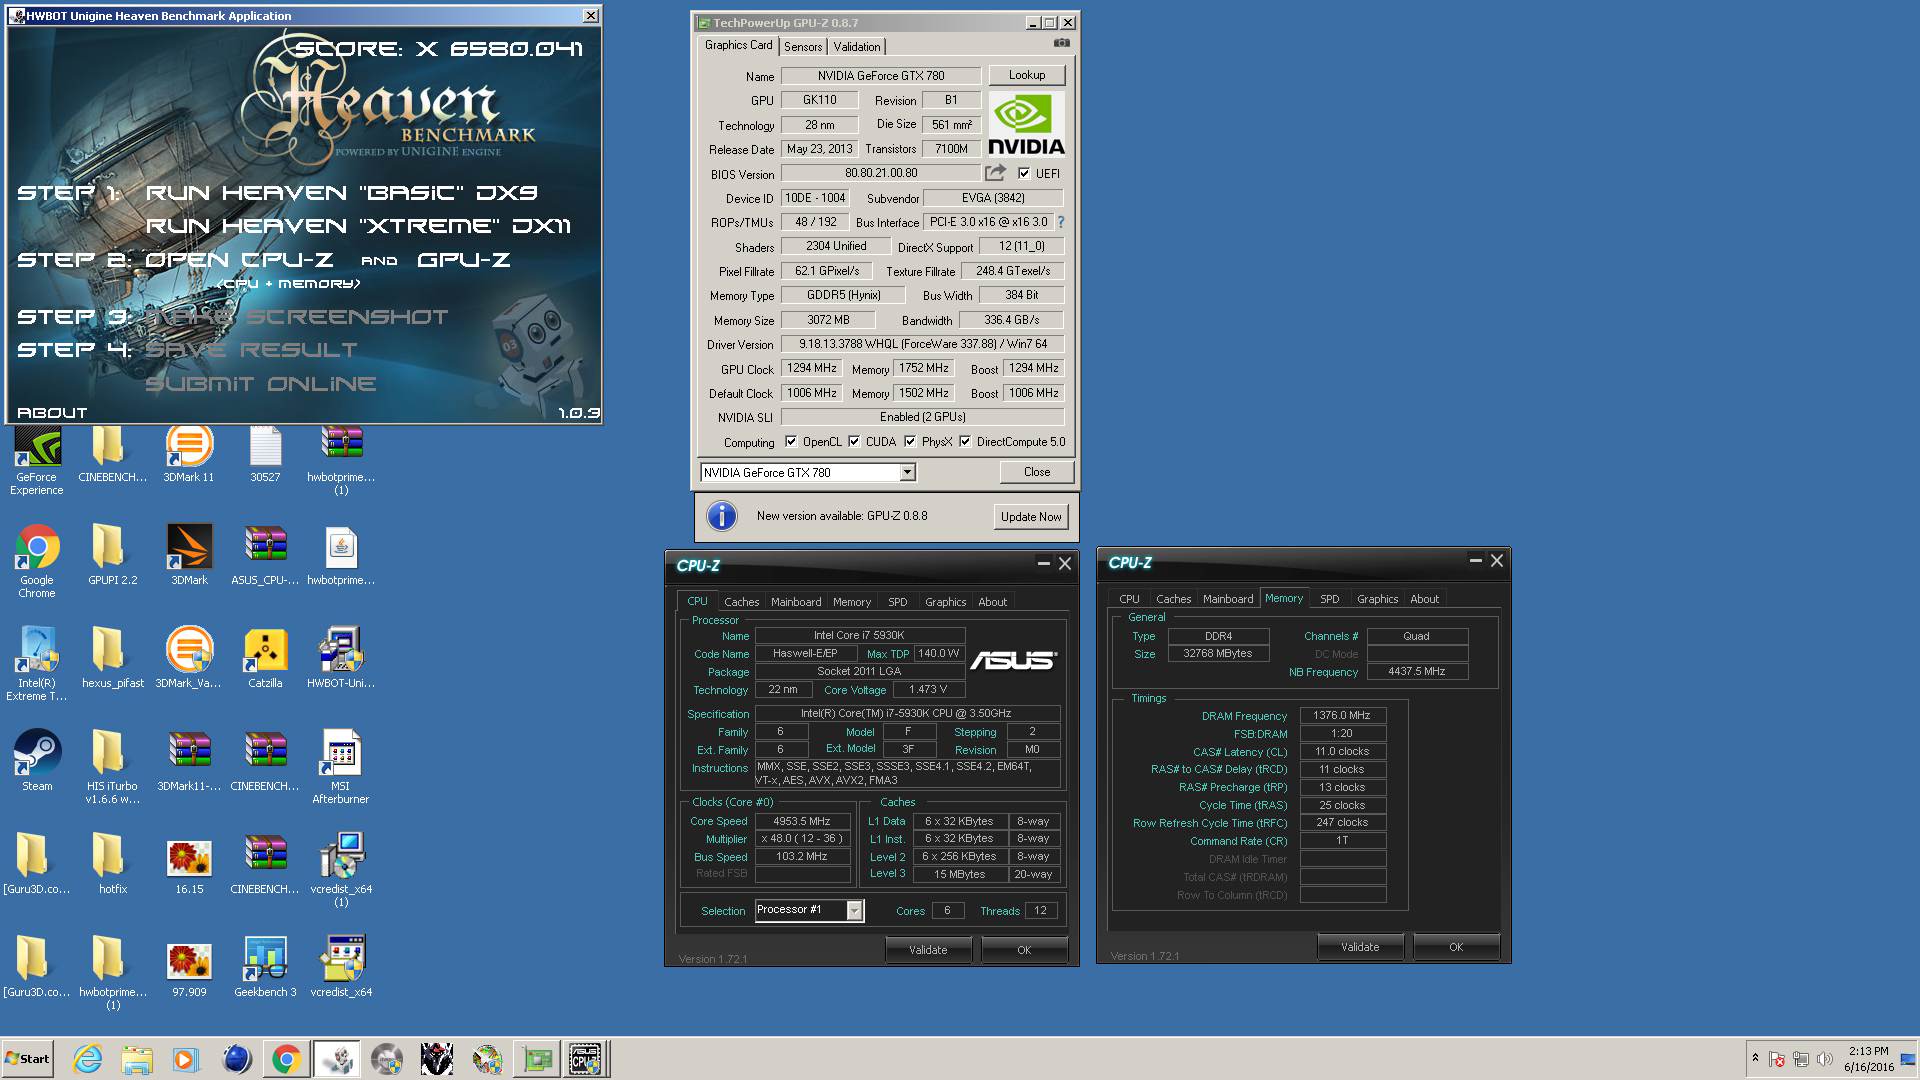Show hidden system tray icons
The height and width of the screenshot is (1080, 1920).
[1754, 1057]
